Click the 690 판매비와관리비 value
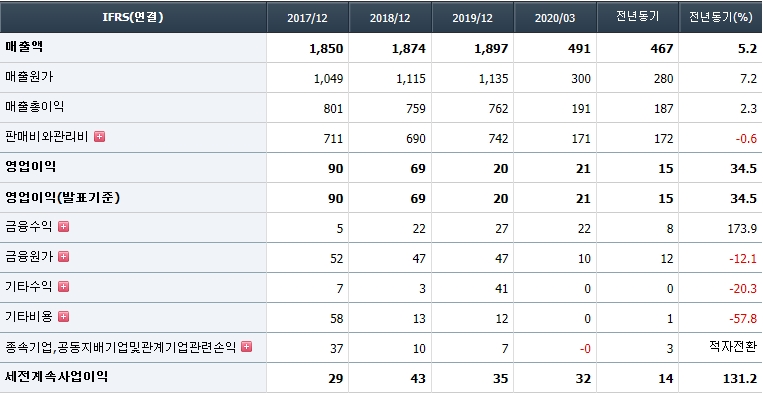 click(x=416, y=139)
